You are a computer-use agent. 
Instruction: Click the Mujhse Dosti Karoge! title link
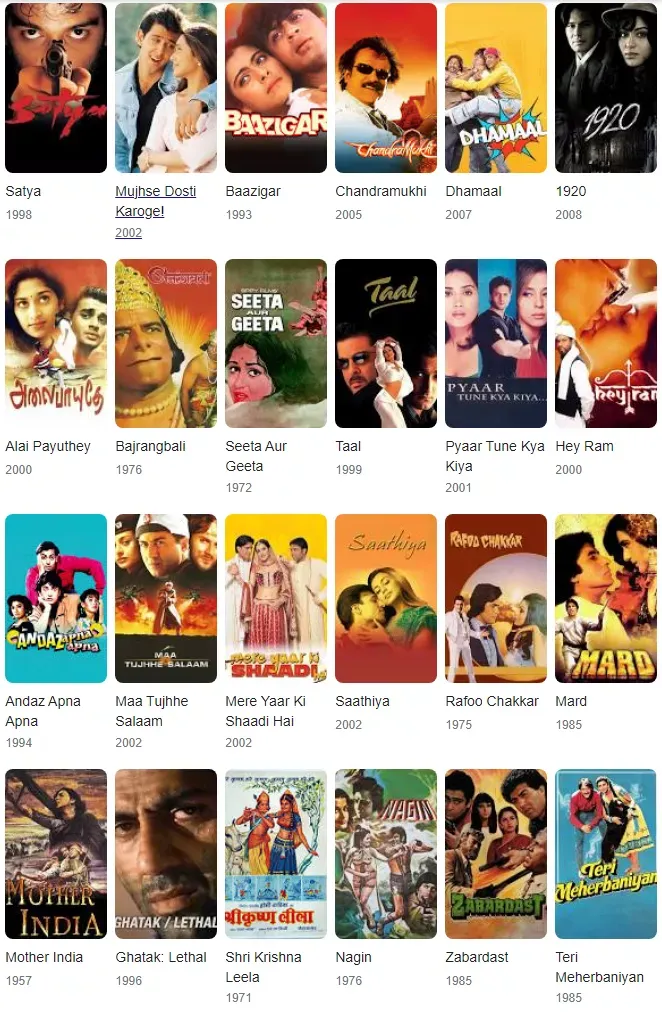(x=156, y=201)
